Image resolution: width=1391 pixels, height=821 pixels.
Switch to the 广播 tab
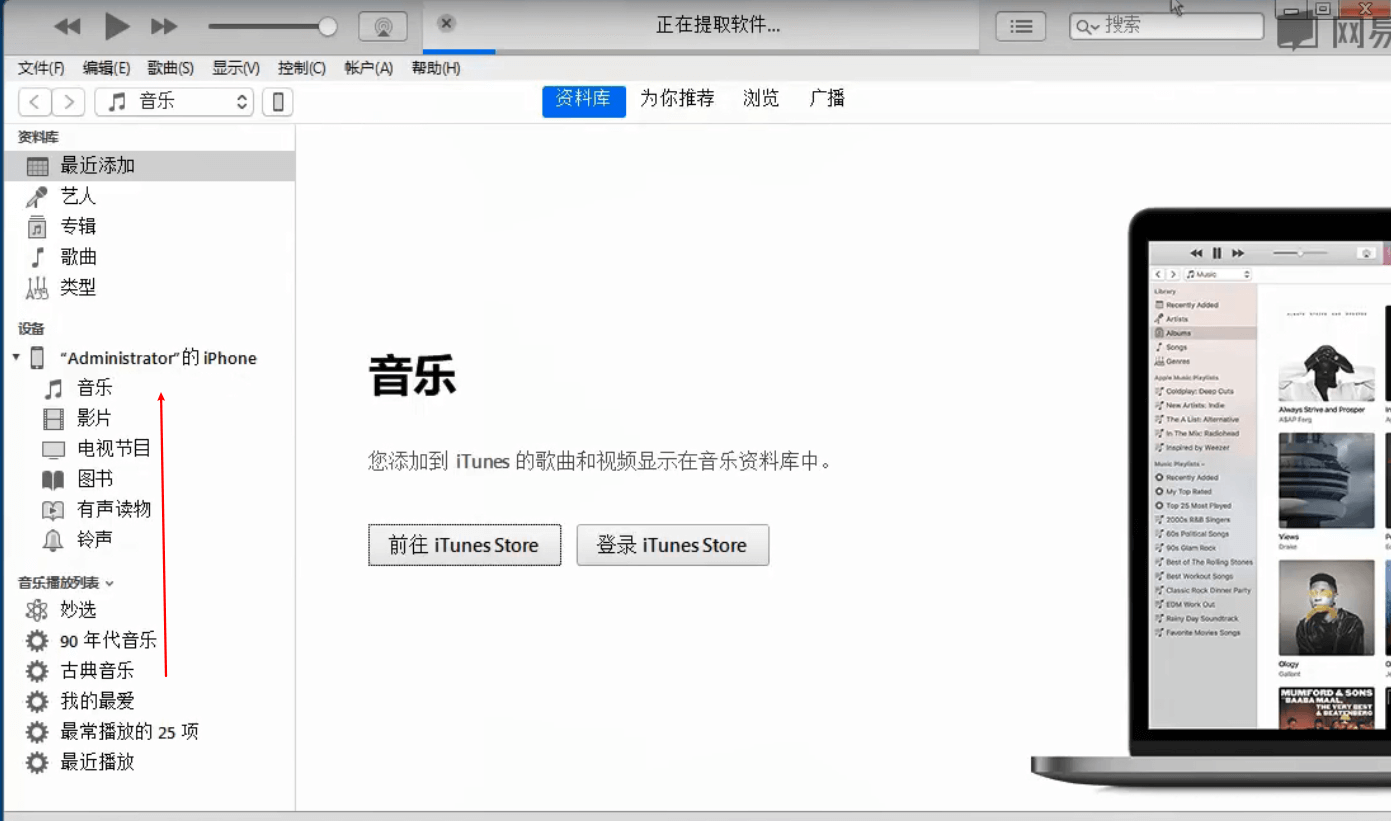pyautogui.click(x=827, y=98)
